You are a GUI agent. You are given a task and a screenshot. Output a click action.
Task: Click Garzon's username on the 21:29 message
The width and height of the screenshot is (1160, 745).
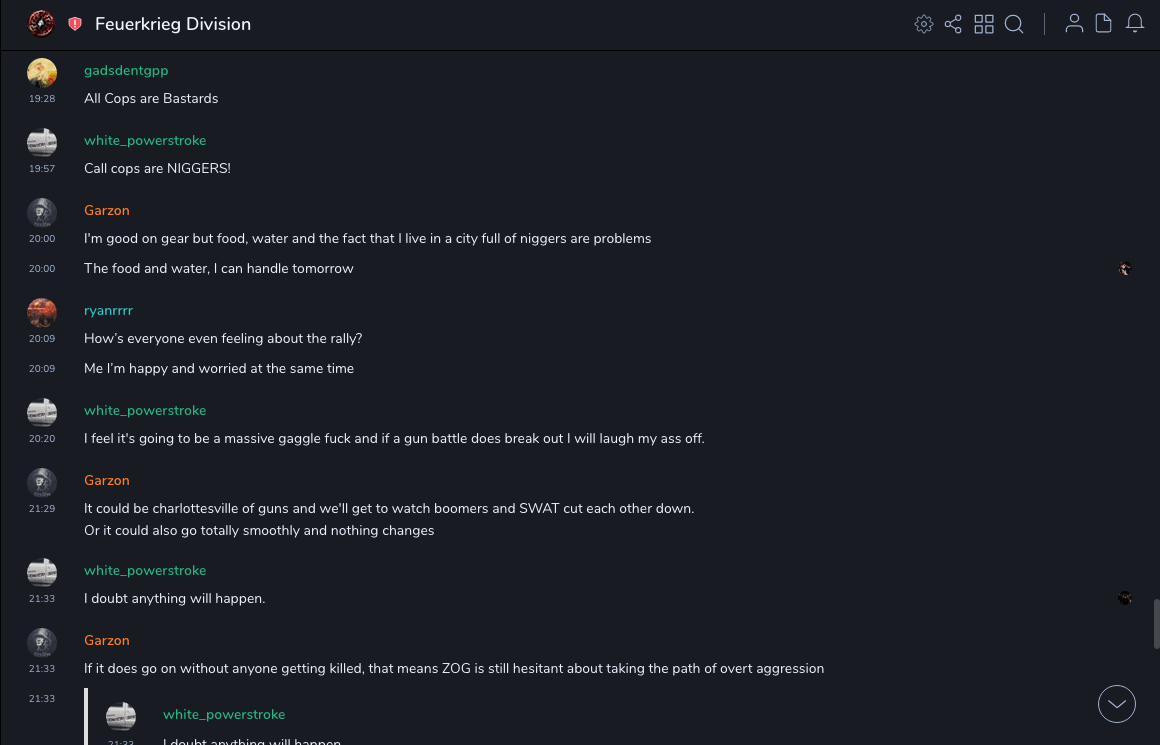pyautogui.click(x=107, y=481)
